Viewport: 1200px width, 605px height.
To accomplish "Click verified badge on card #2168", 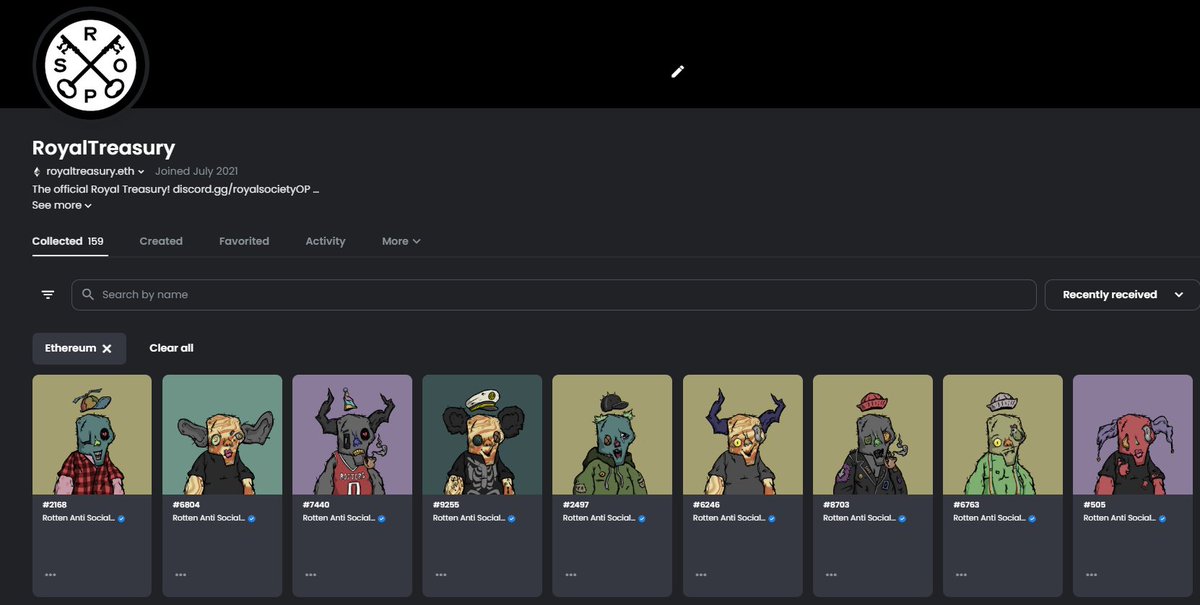I will tap(122, 519).
